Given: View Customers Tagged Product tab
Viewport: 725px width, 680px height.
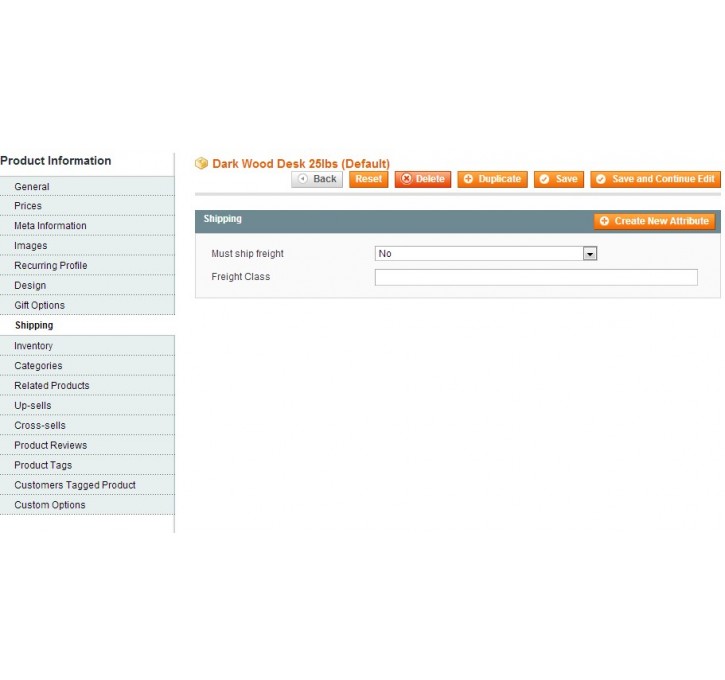Looking at the screenshot, I should tap(87, 485).
